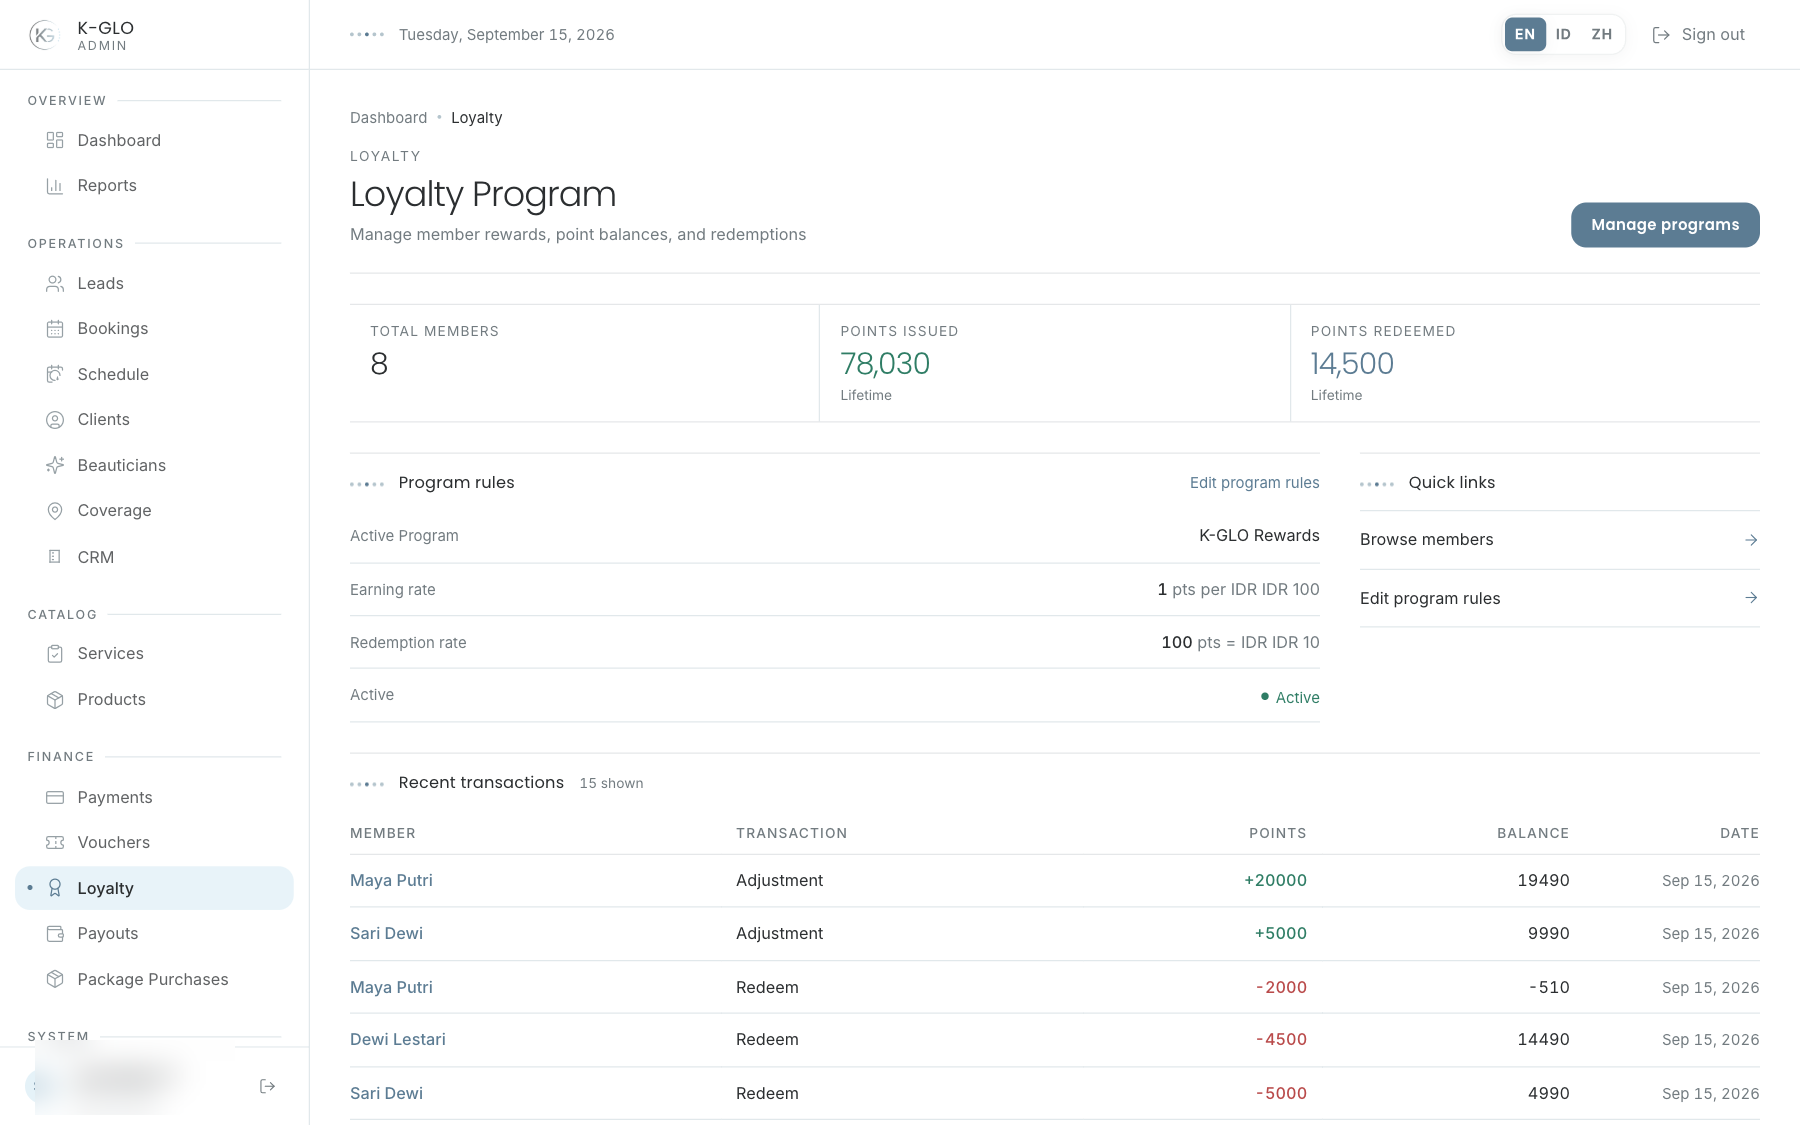The height and width of the screenshot is (1125, 1800).
Task: Select the active Loyalty menu item
Action: (x=154, y=888)
